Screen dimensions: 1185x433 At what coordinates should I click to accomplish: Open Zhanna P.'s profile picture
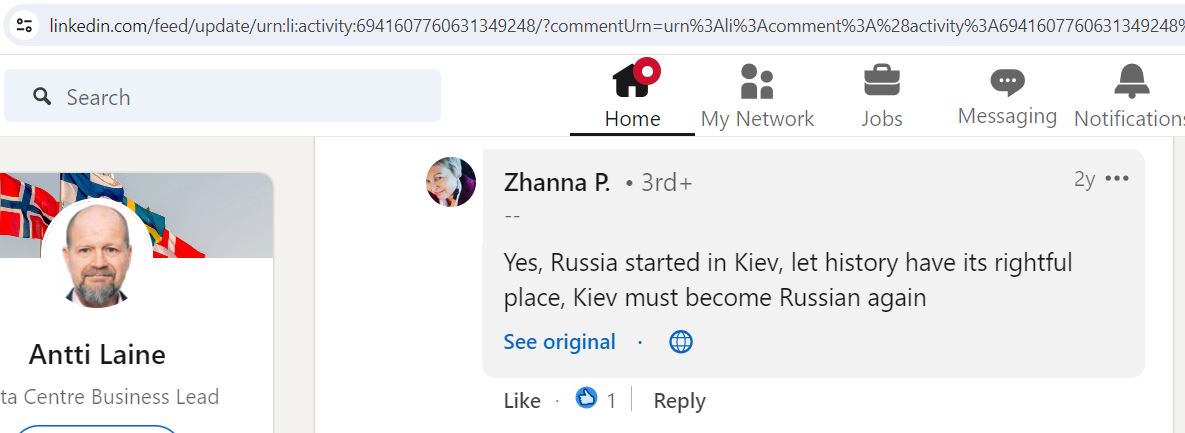click(x=451, y=181)
